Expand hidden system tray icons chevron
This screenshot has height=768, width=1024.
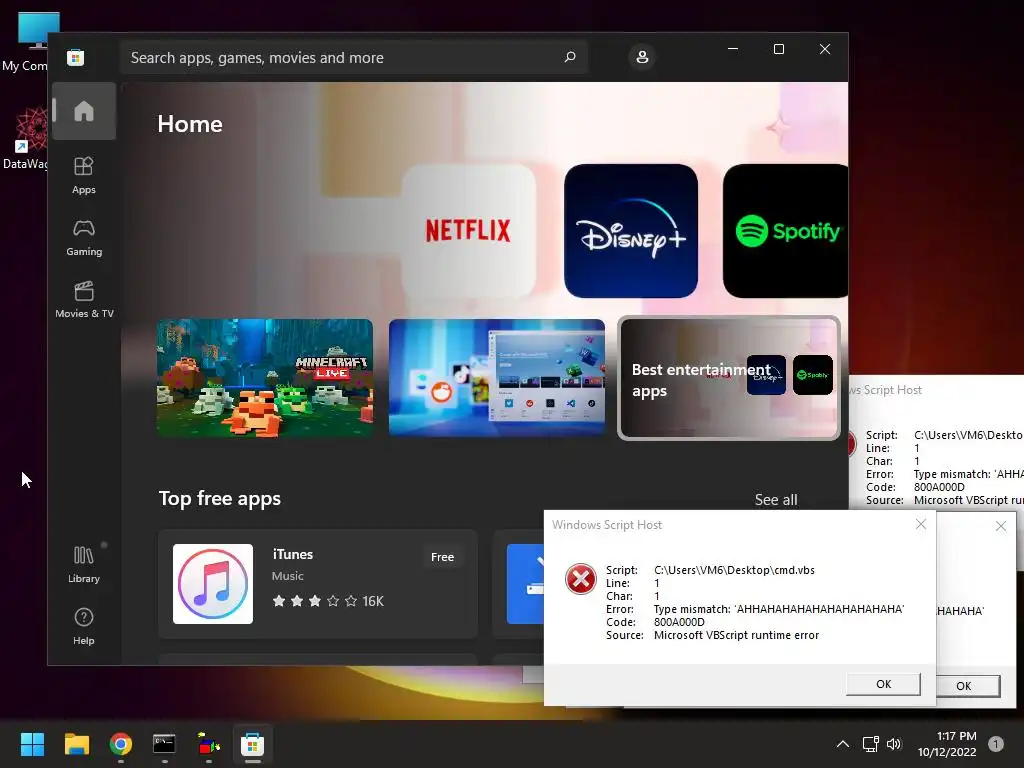[x=843, y=744]
